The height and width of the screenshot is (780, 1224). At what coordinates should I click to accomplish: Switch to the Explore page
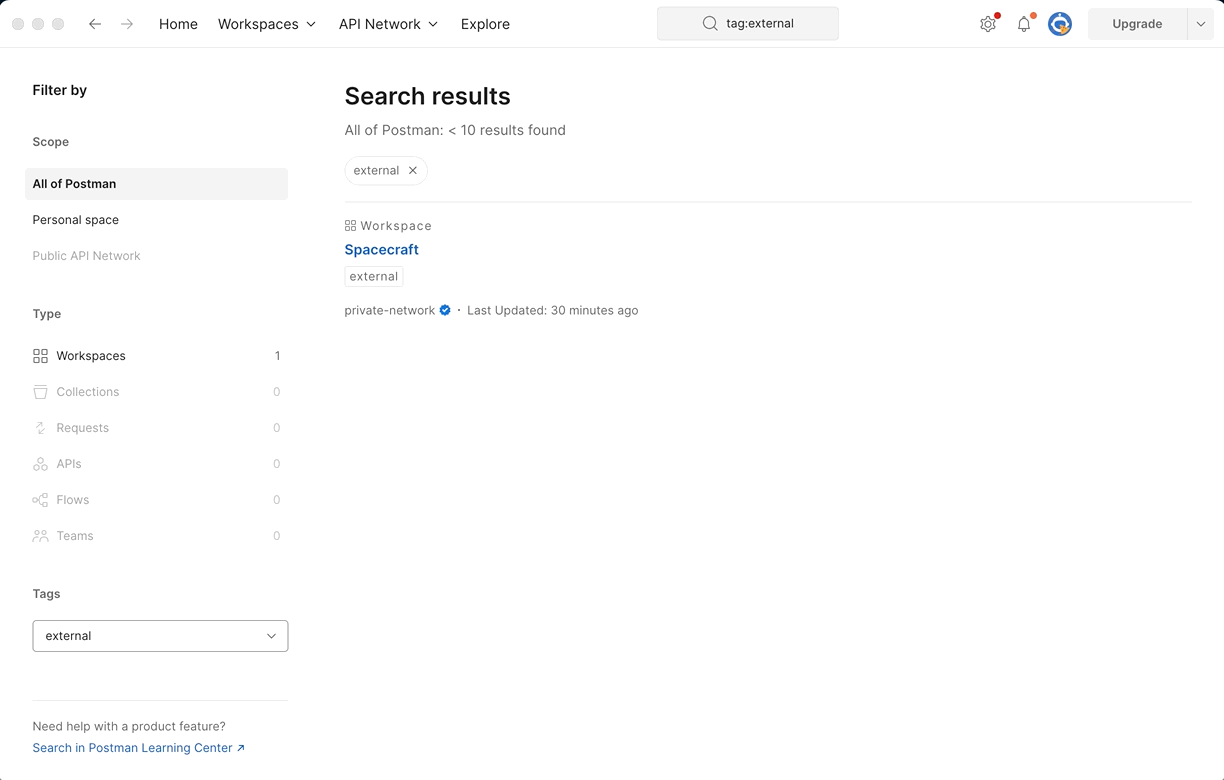click(x=485, y=24)
